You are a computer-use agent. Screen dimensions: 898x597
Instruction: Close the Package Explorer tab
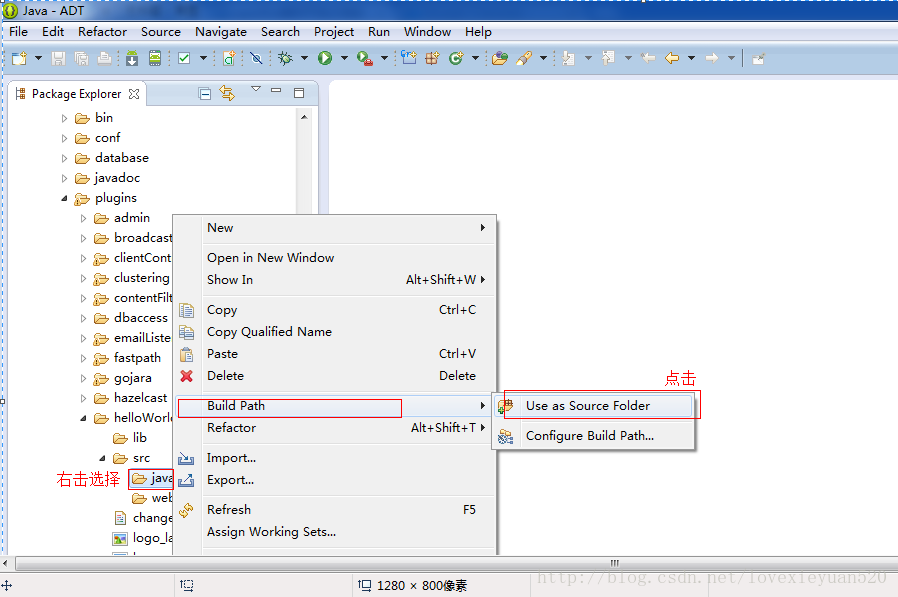pos(134,94)
